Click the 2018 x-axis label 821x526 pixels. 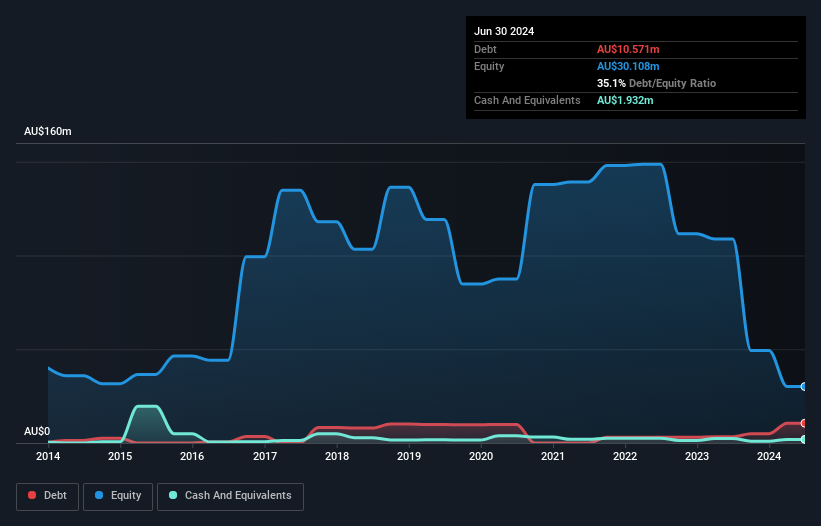[337, 456]
